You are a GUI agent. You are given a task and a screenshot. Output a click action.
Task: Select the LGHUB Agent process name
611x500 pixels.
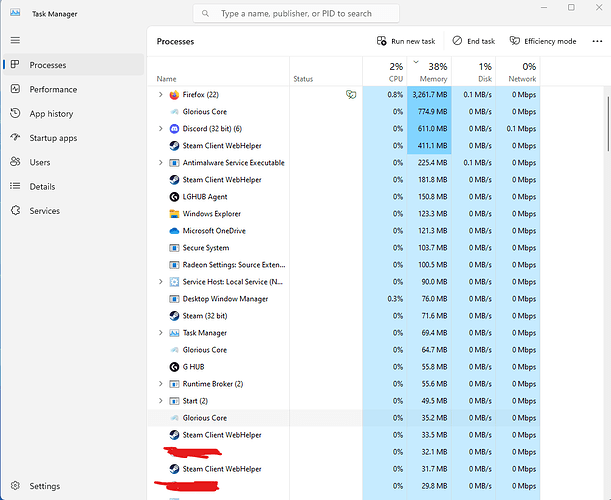(x=205, y=197)
